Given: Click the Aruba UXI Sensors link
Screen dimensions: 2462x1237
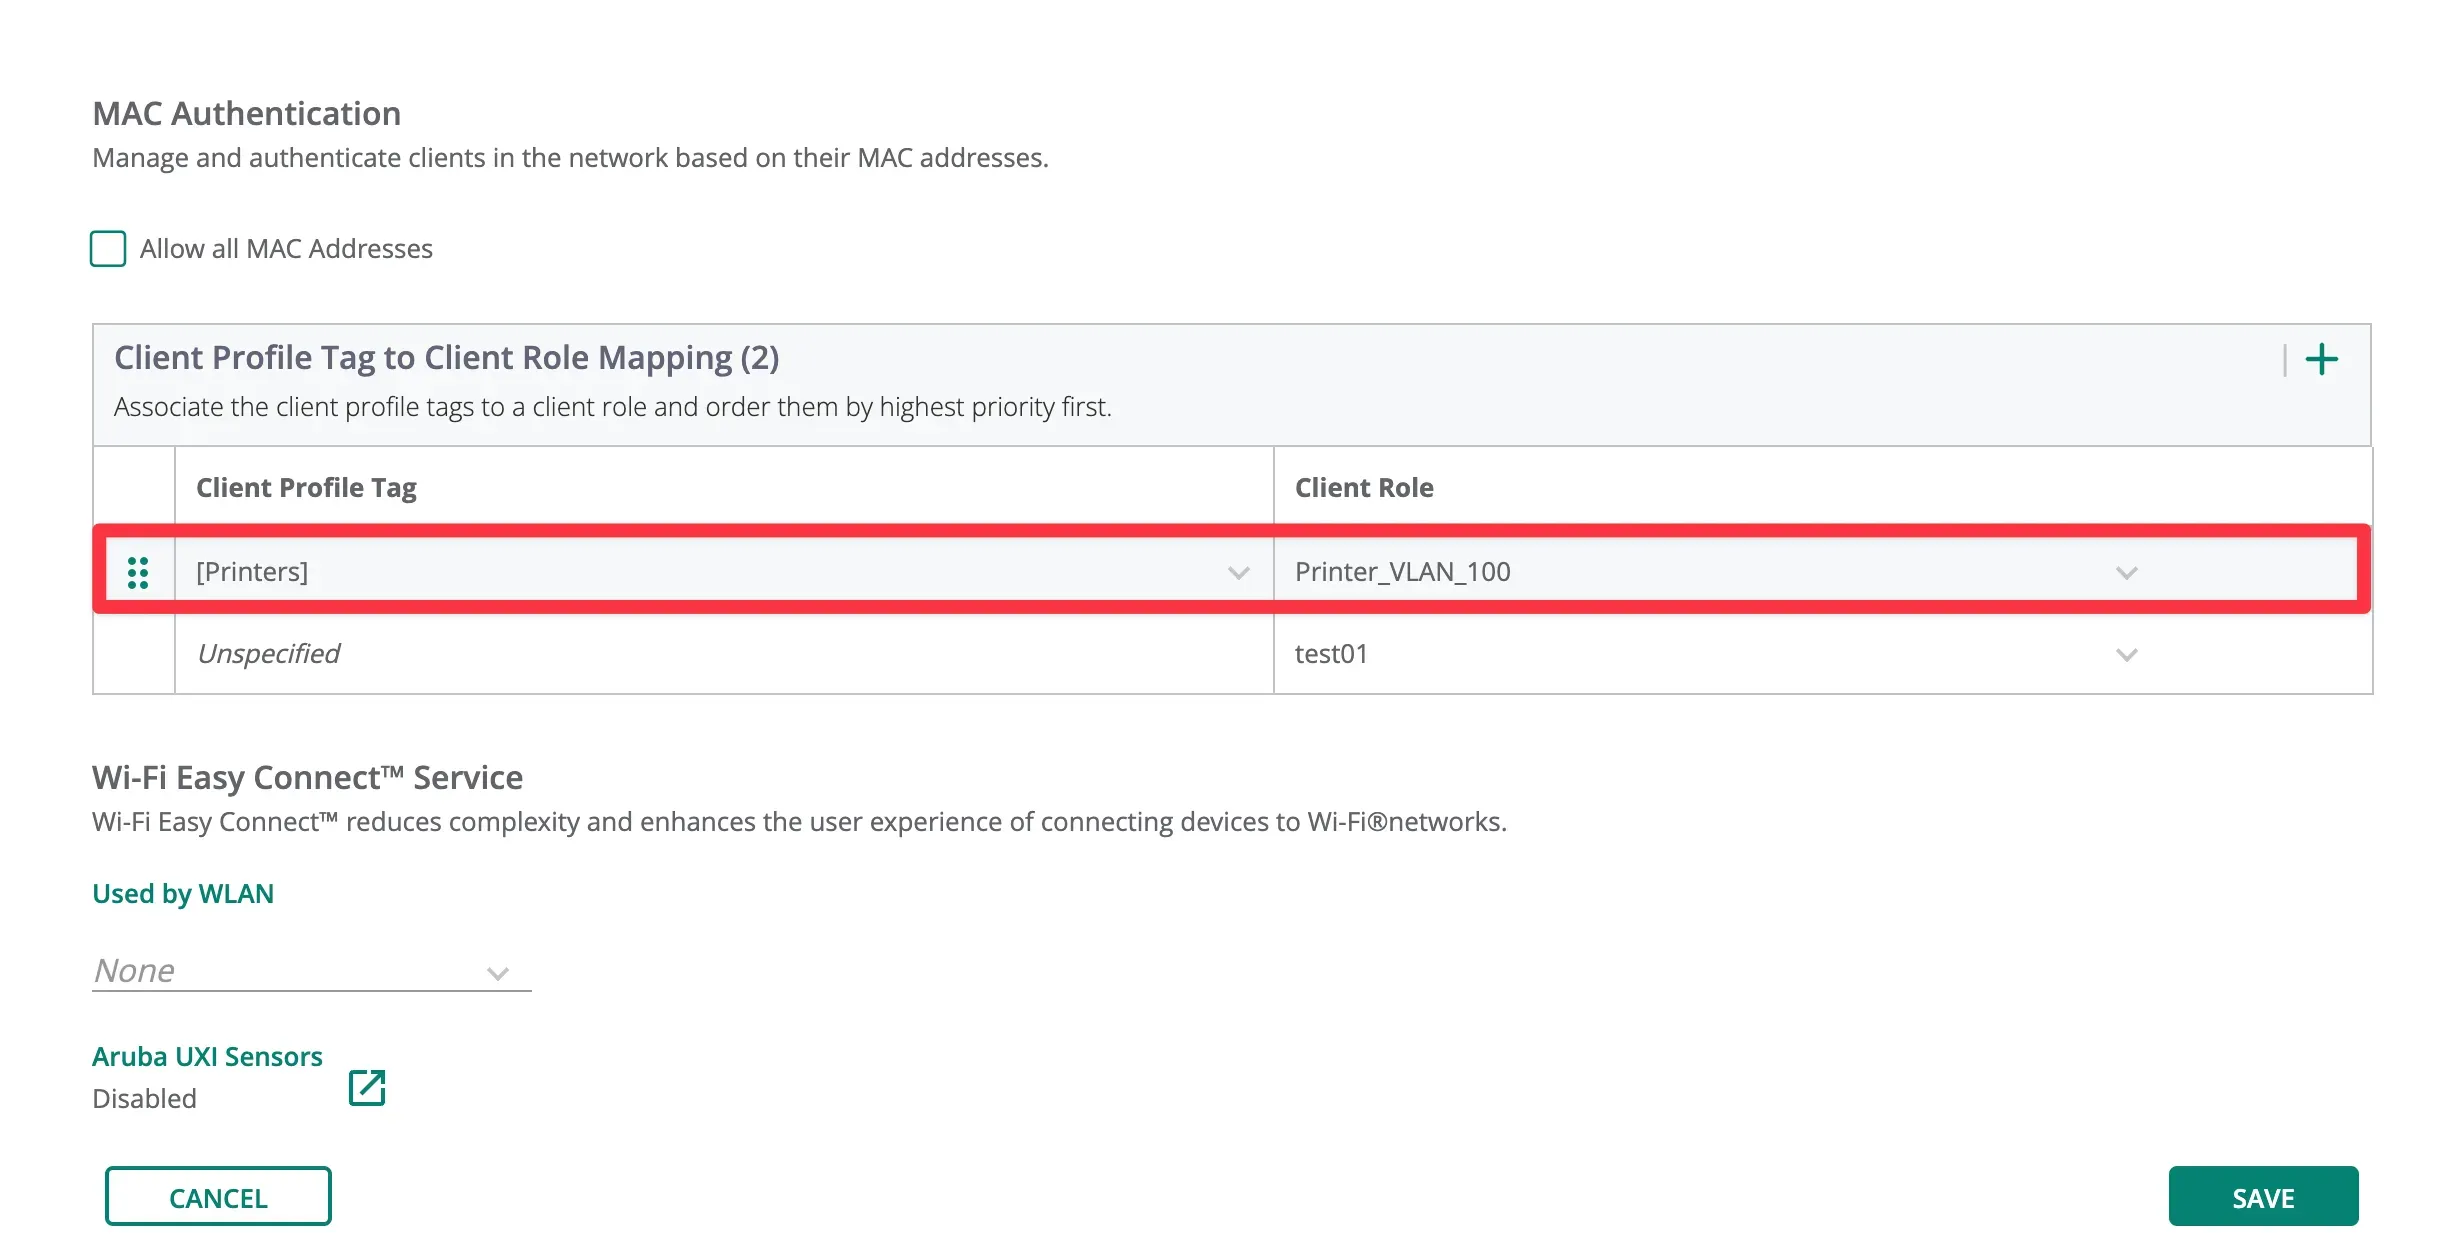Looking at the screenshot, I should (207, 1056).
